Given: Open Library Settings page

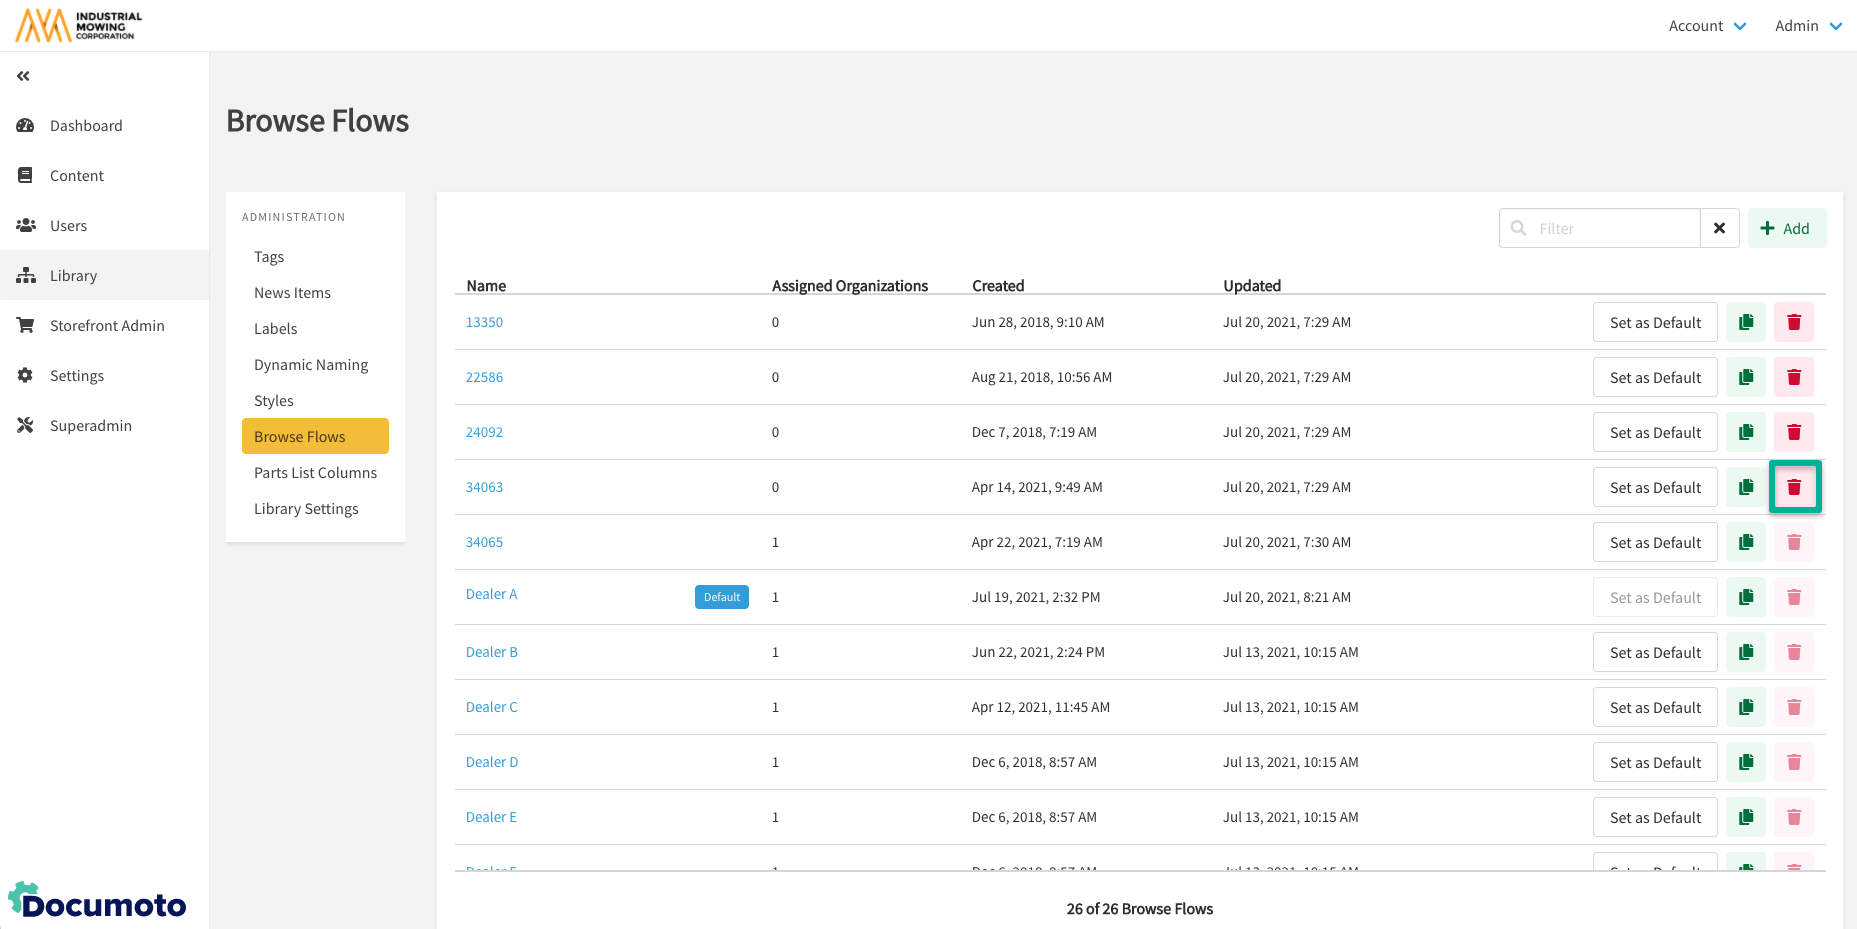Looking at the screenshot, I should click(x=306, y=509).
